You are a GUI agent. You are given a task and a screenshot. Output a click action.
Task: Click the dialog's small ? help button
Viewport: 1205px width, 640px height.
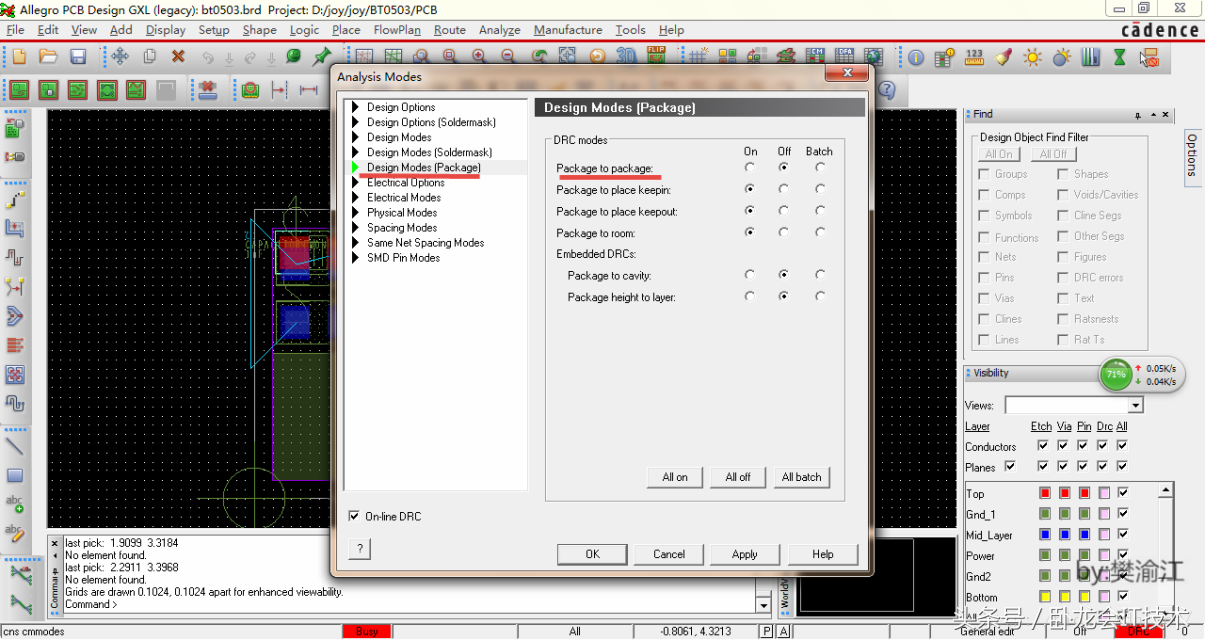click(x=359, y=548)
